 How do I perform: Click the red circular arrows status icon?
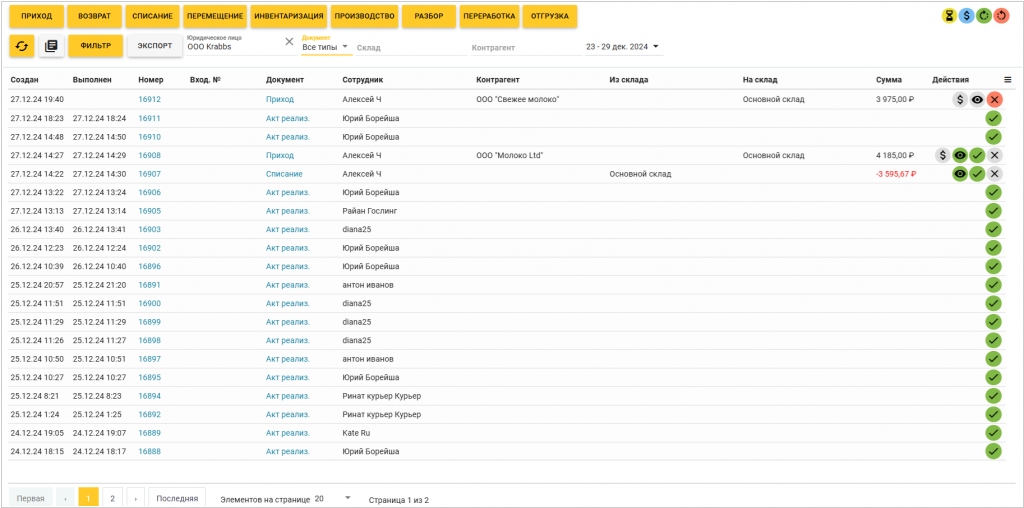1001,16
